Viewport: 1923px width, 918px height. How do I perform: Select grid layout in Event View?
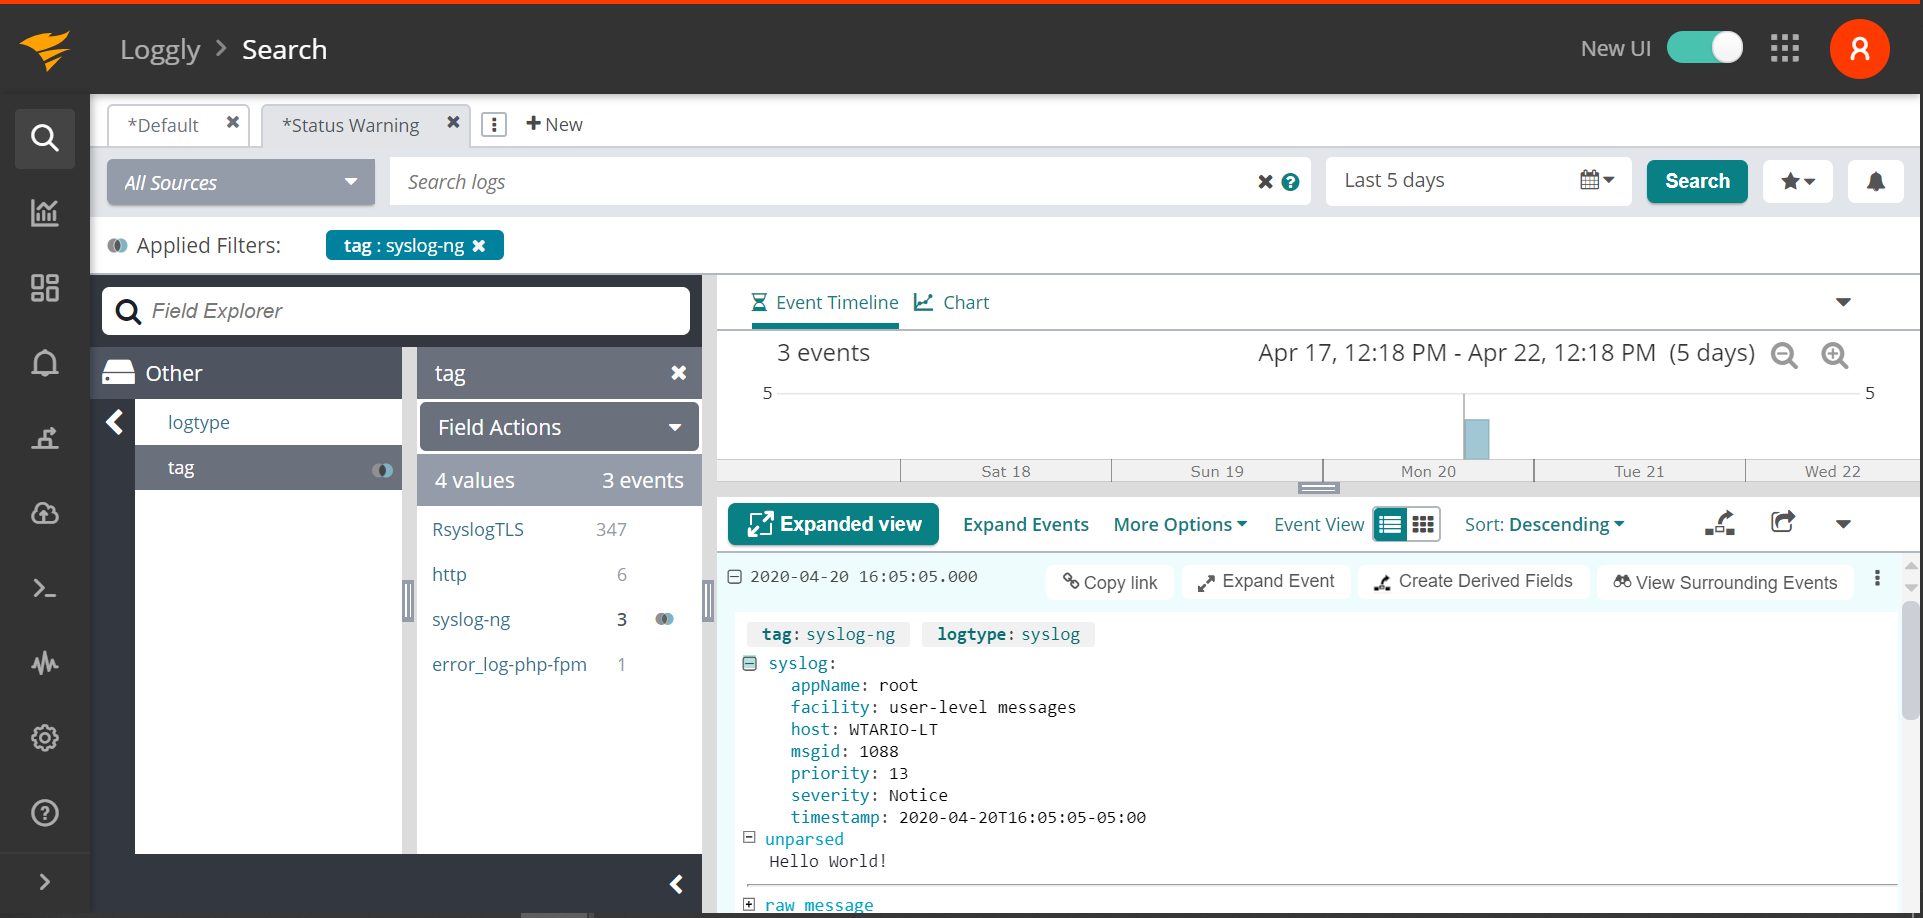[x=1423, y=524]
